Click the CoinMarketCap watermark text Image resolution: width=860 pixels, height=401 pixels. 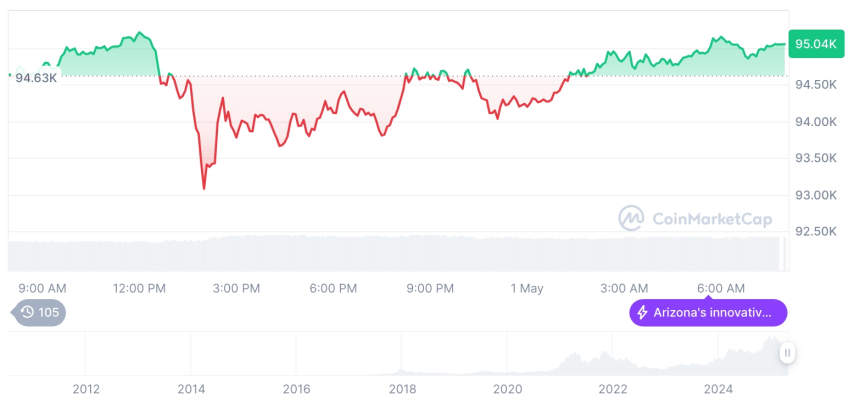(x=711, y=219)
